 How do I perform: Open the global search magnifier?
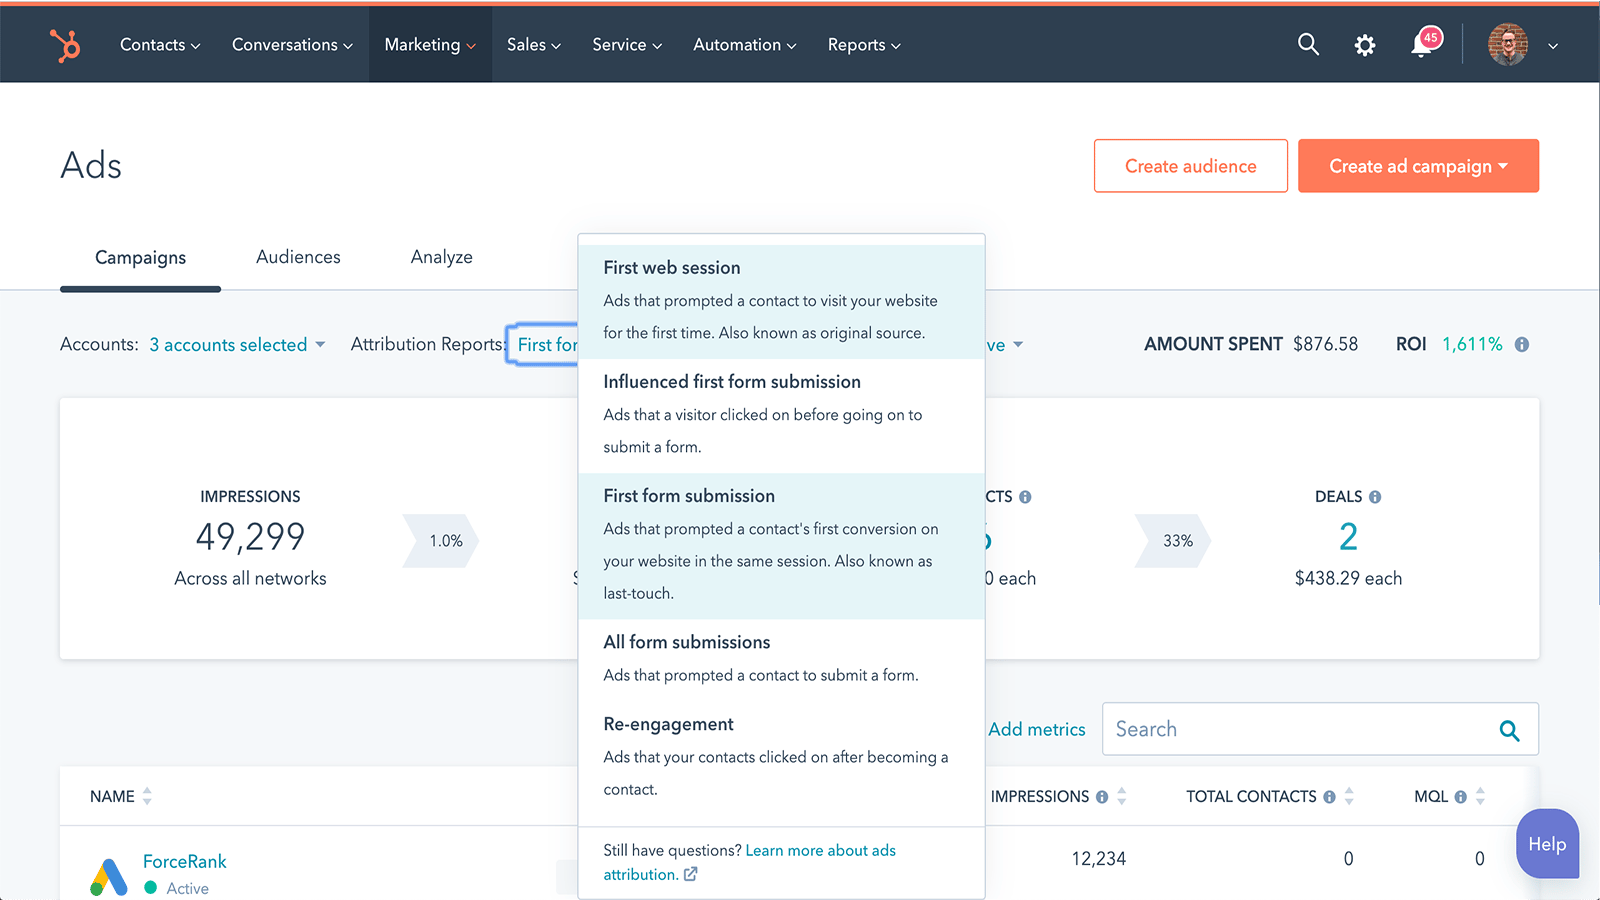[x=1308, y=44]
